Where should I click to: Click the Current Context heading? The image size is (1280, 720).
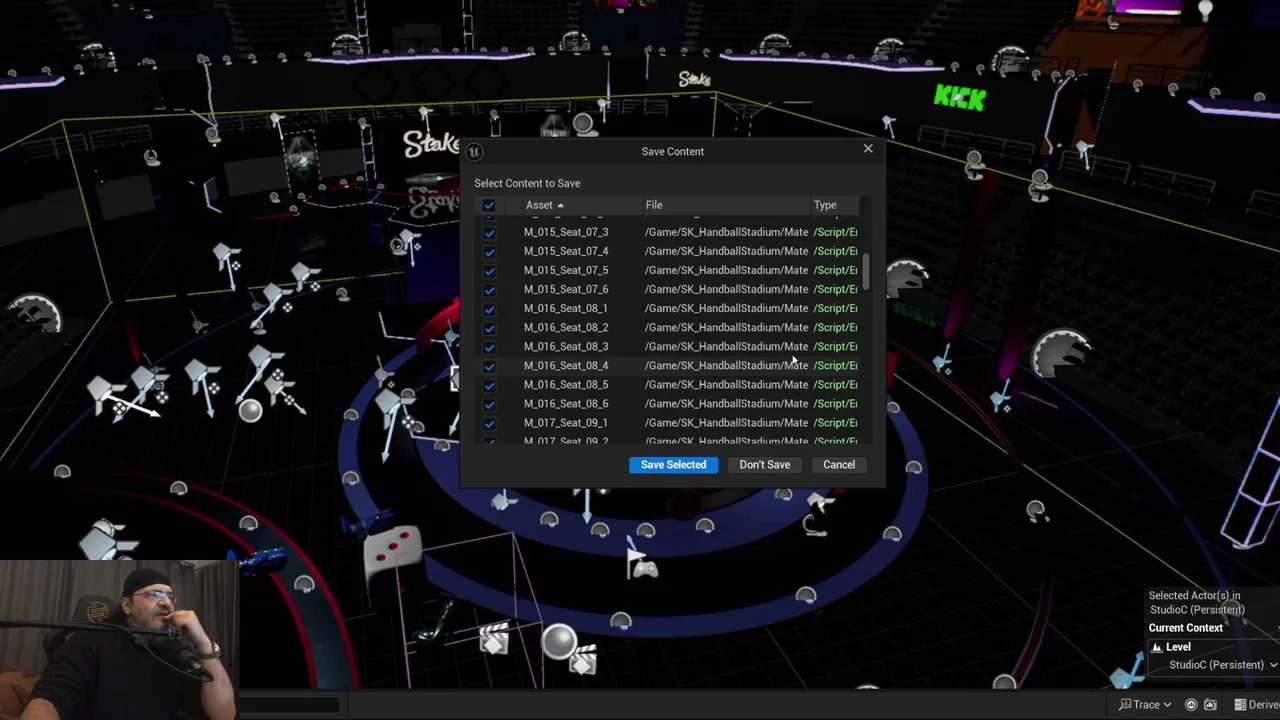pos(1186,628)
